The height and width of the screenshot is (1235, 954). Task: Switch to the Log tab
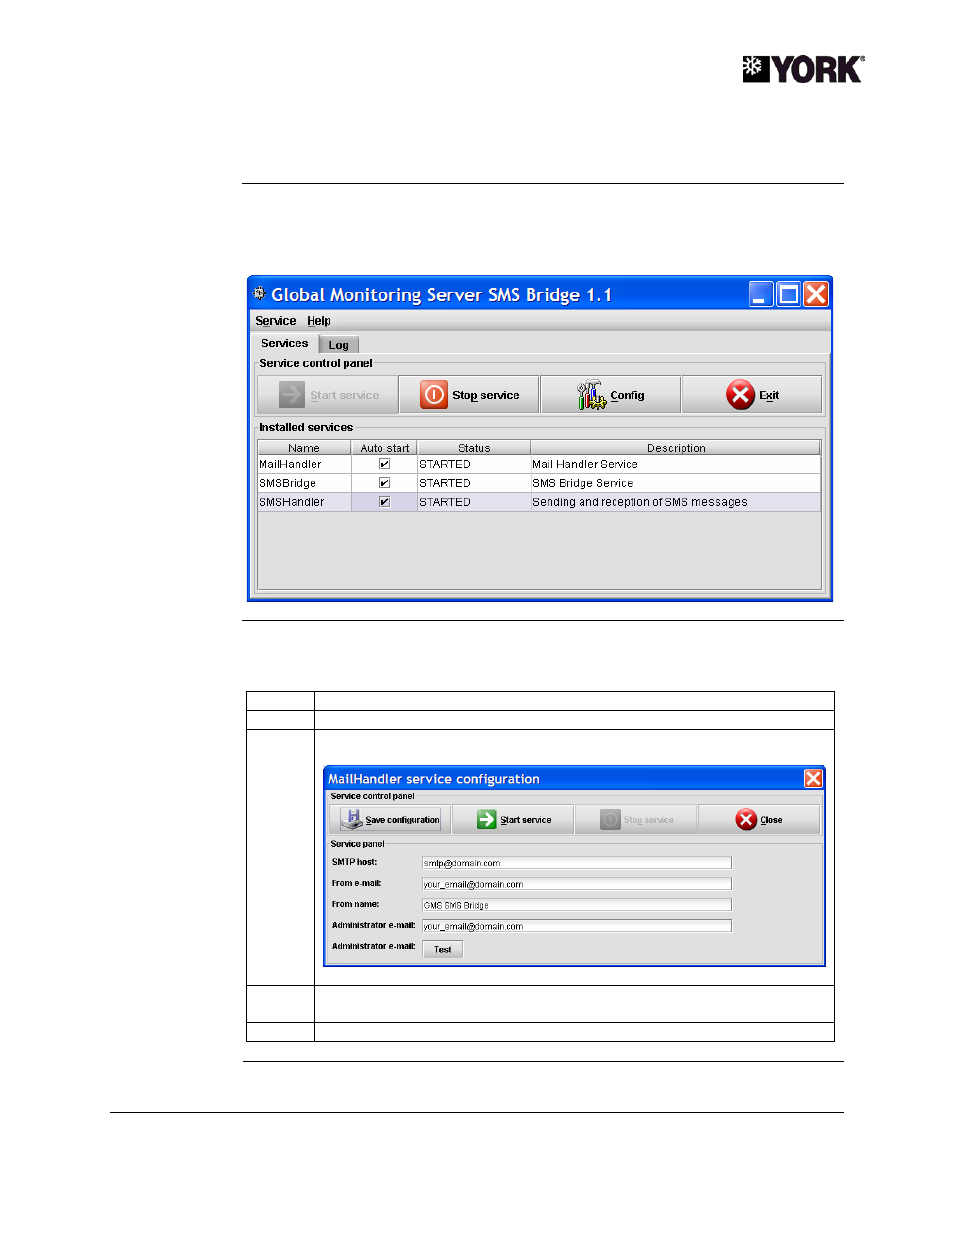[x=339, y=345]
